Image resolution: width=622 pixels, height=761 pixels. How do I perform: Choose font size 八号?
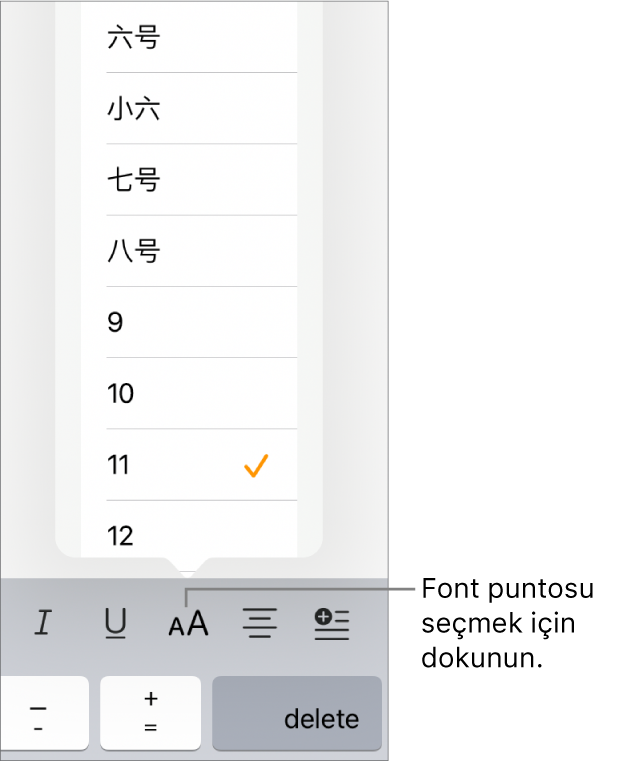click(x=189, y=251)
